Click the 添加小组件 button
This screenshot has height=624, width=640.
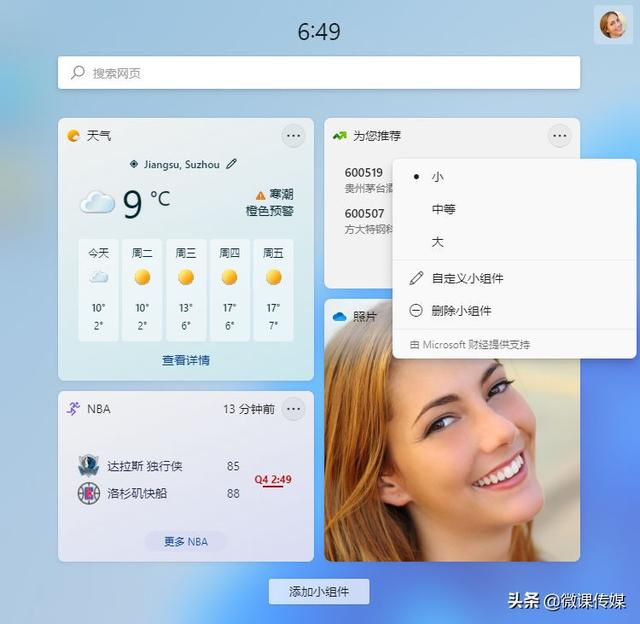(319, 591)
